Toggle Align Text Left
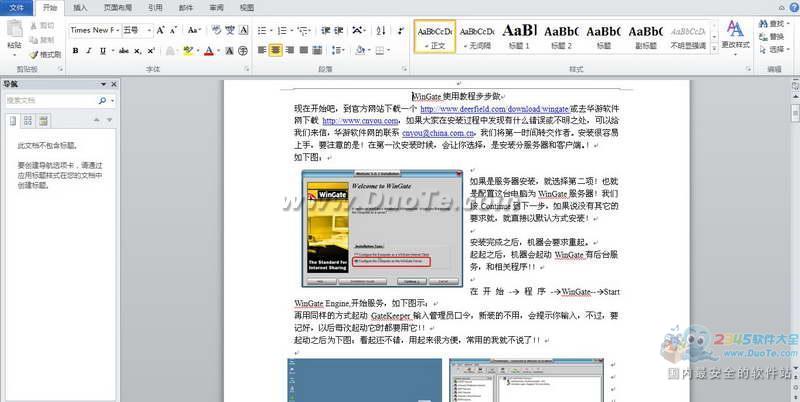800x402 pixels. click(262, 50)
